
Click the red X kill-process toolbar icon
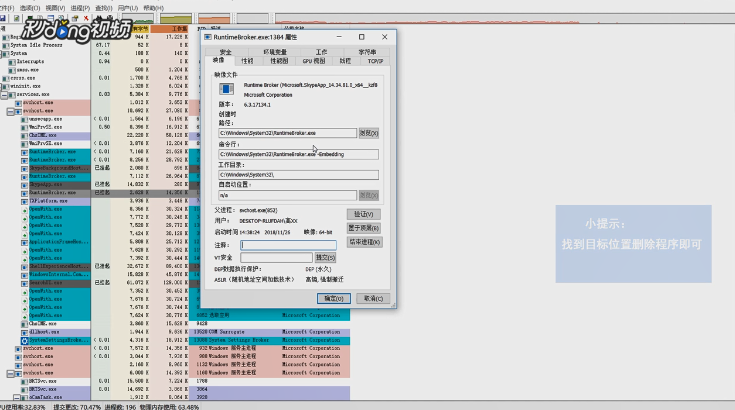coord(86,18)
